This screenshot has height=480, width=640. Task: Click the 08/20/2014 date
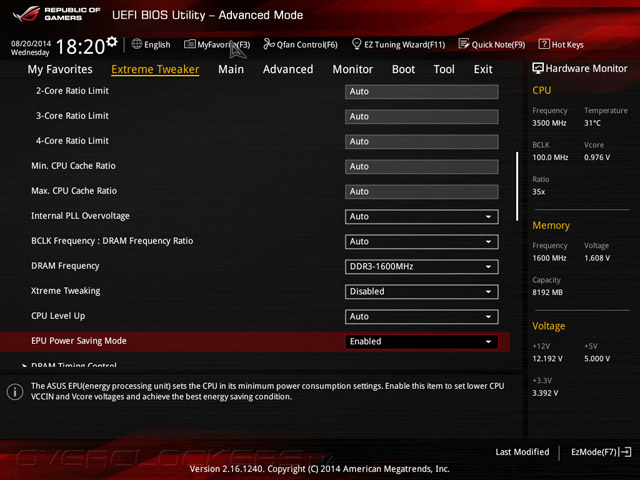[x=31, y=43]
